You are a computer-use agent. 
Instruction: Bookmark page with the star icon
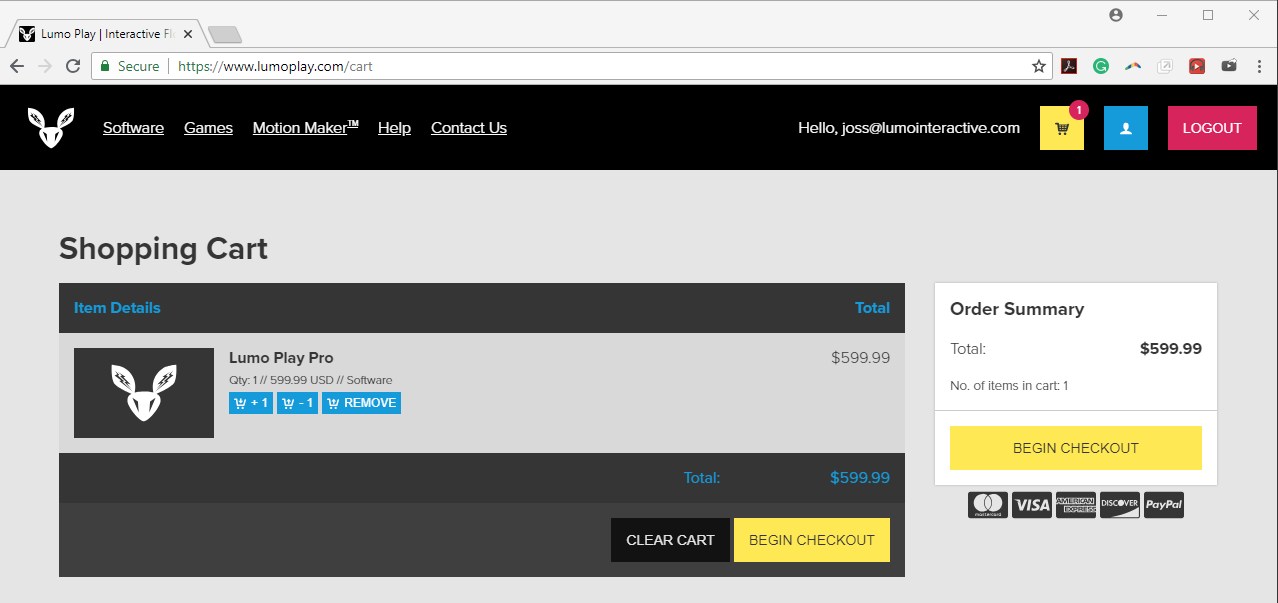click(1039, 66)
